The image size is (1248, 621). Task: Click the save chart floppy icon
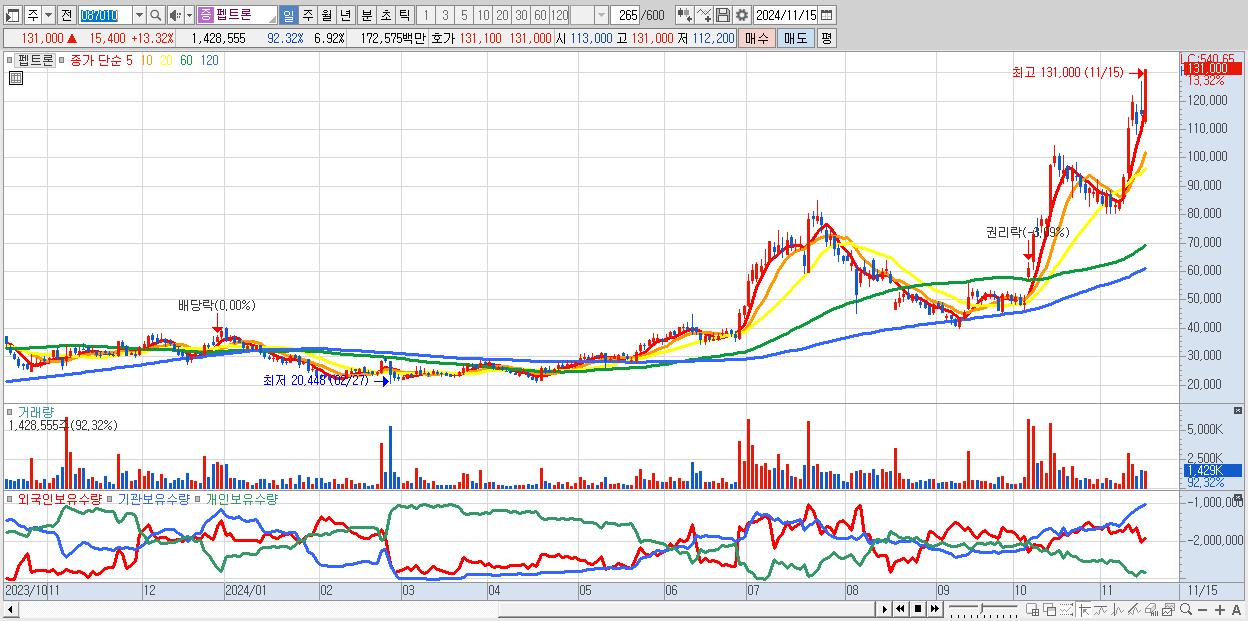coord(723,15)
